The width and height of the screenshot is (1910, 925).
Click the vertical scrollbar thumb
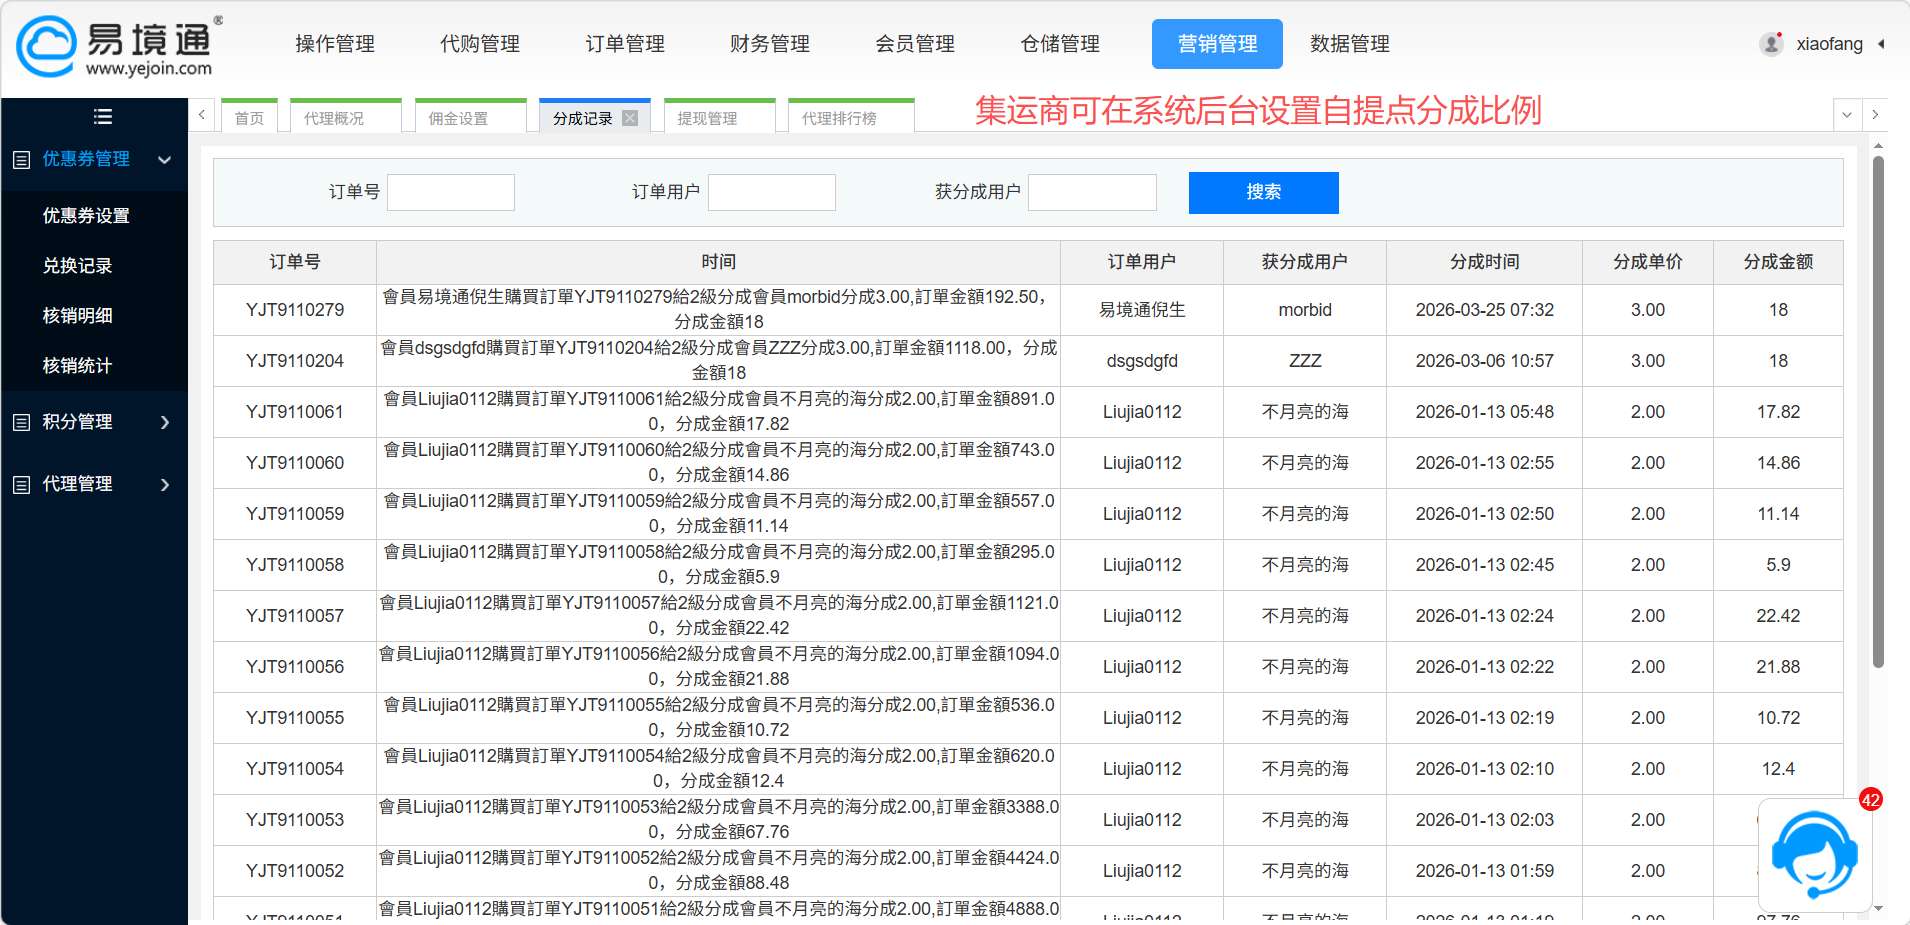[x=1878, y=410]
